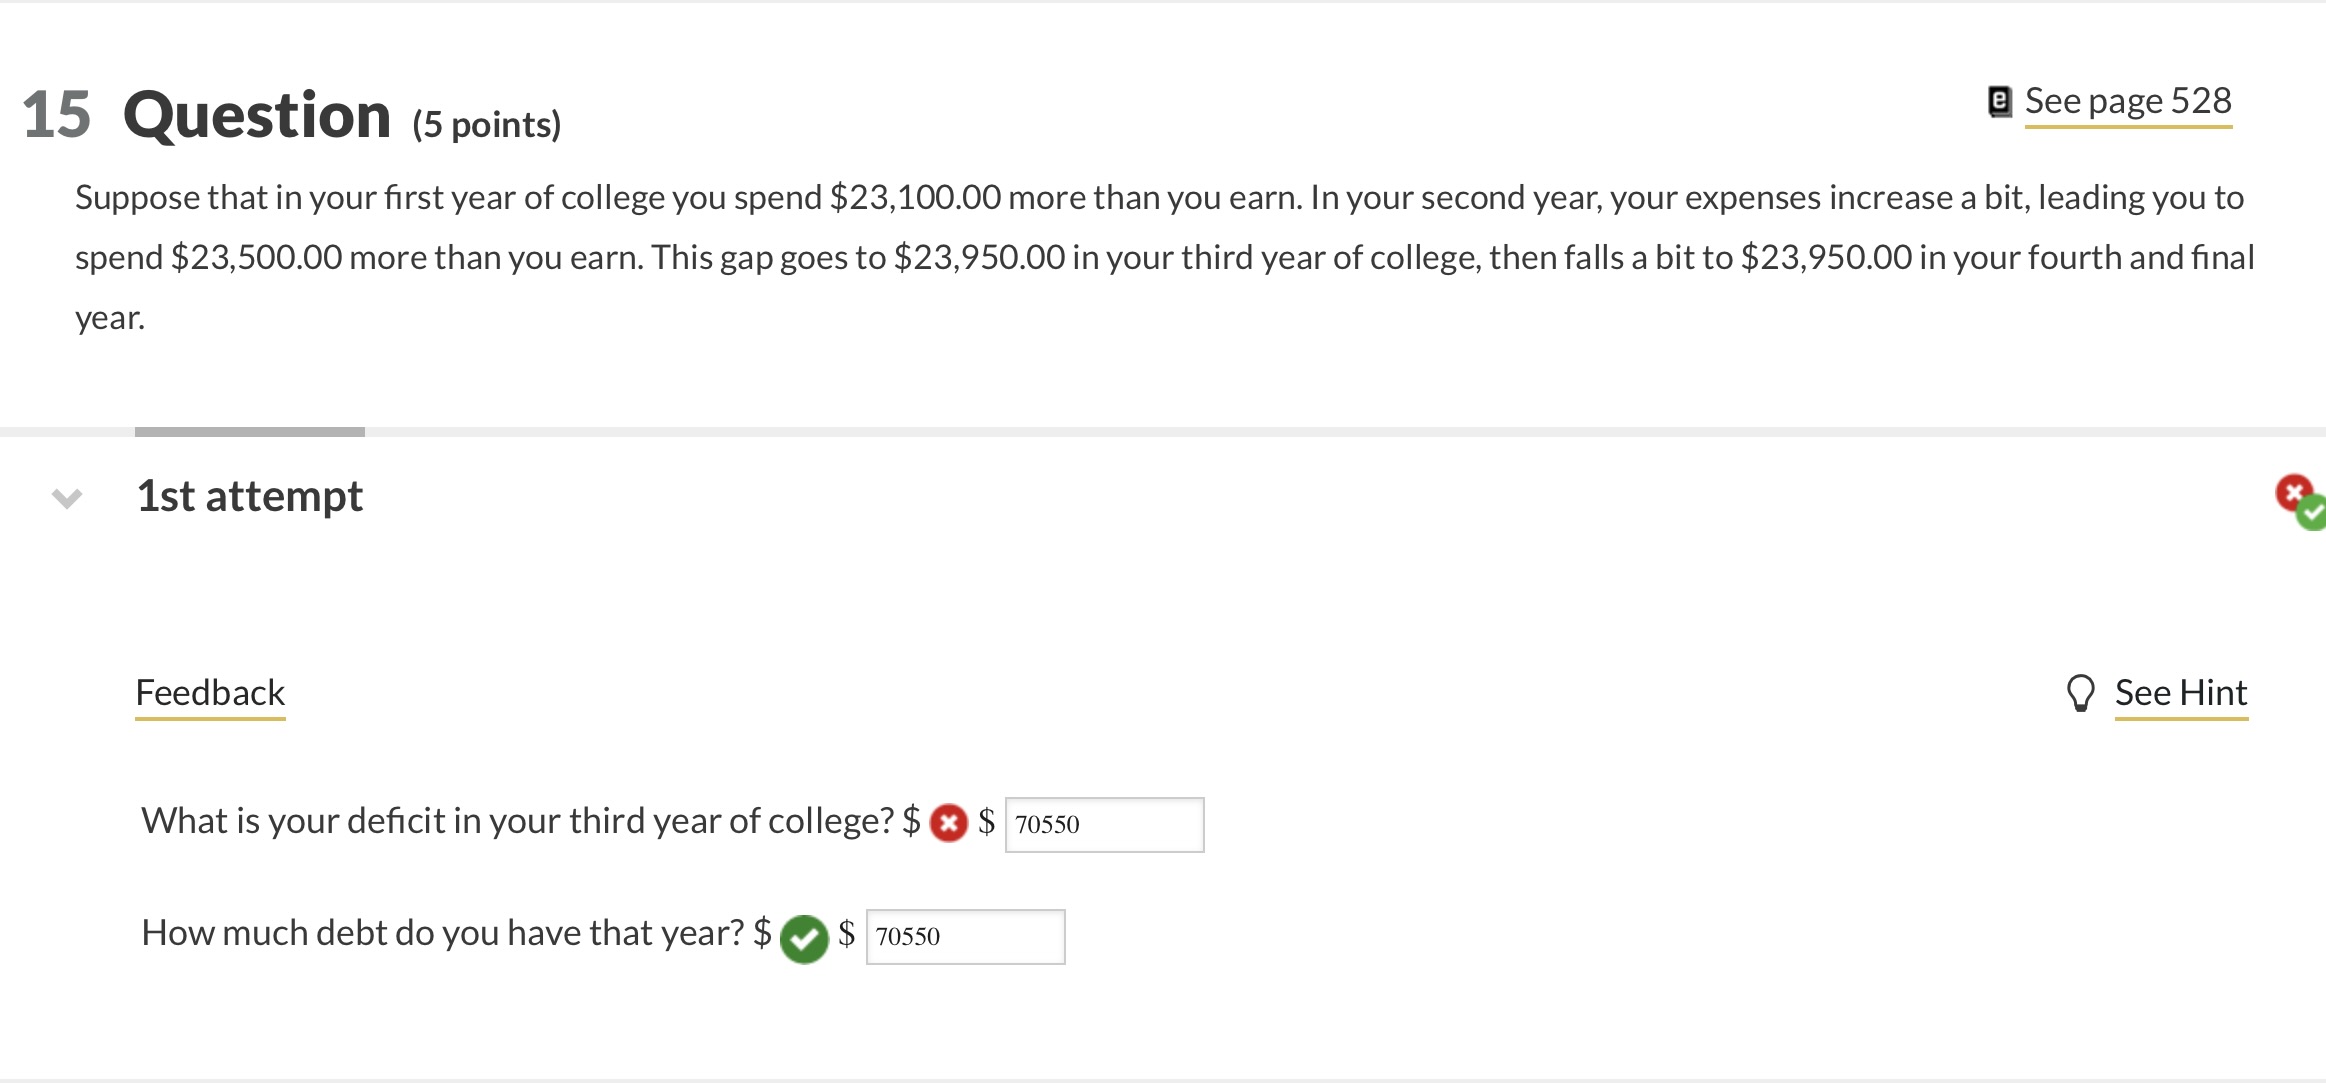The width and height of the screenshot is (2326, 1083).
Task: Select the red X badge at far right
Action: point(2296,489)
